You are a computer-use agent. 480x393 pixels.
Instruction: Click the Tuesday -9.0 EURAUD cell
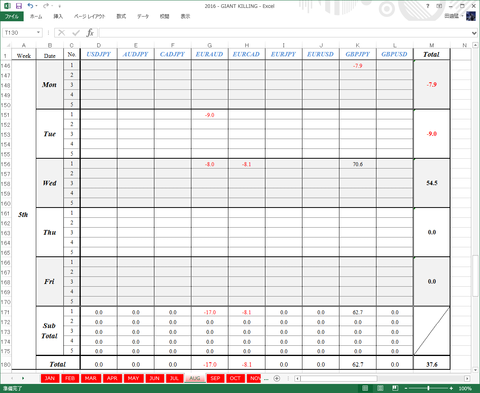210,115
